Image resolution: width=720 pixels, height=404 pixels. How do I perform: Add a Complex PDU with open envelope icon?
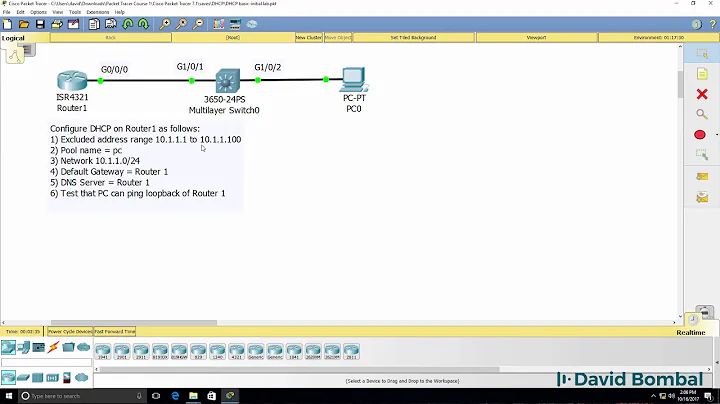(702, 197)
